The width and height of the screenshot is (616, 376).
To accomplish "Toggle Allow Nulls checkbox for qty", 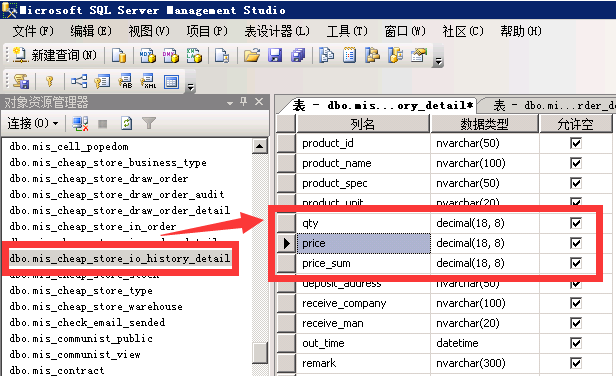I will coord(576,223).
